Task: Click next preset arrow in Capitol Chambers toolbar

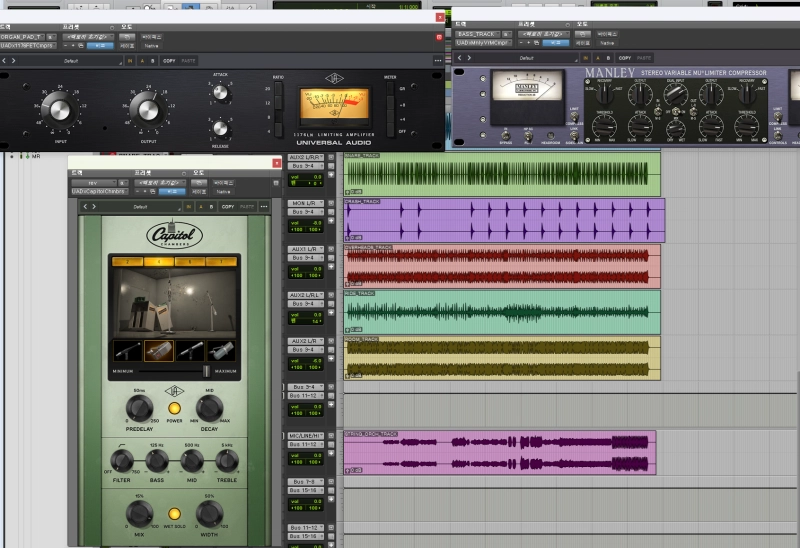Action: 94,207
